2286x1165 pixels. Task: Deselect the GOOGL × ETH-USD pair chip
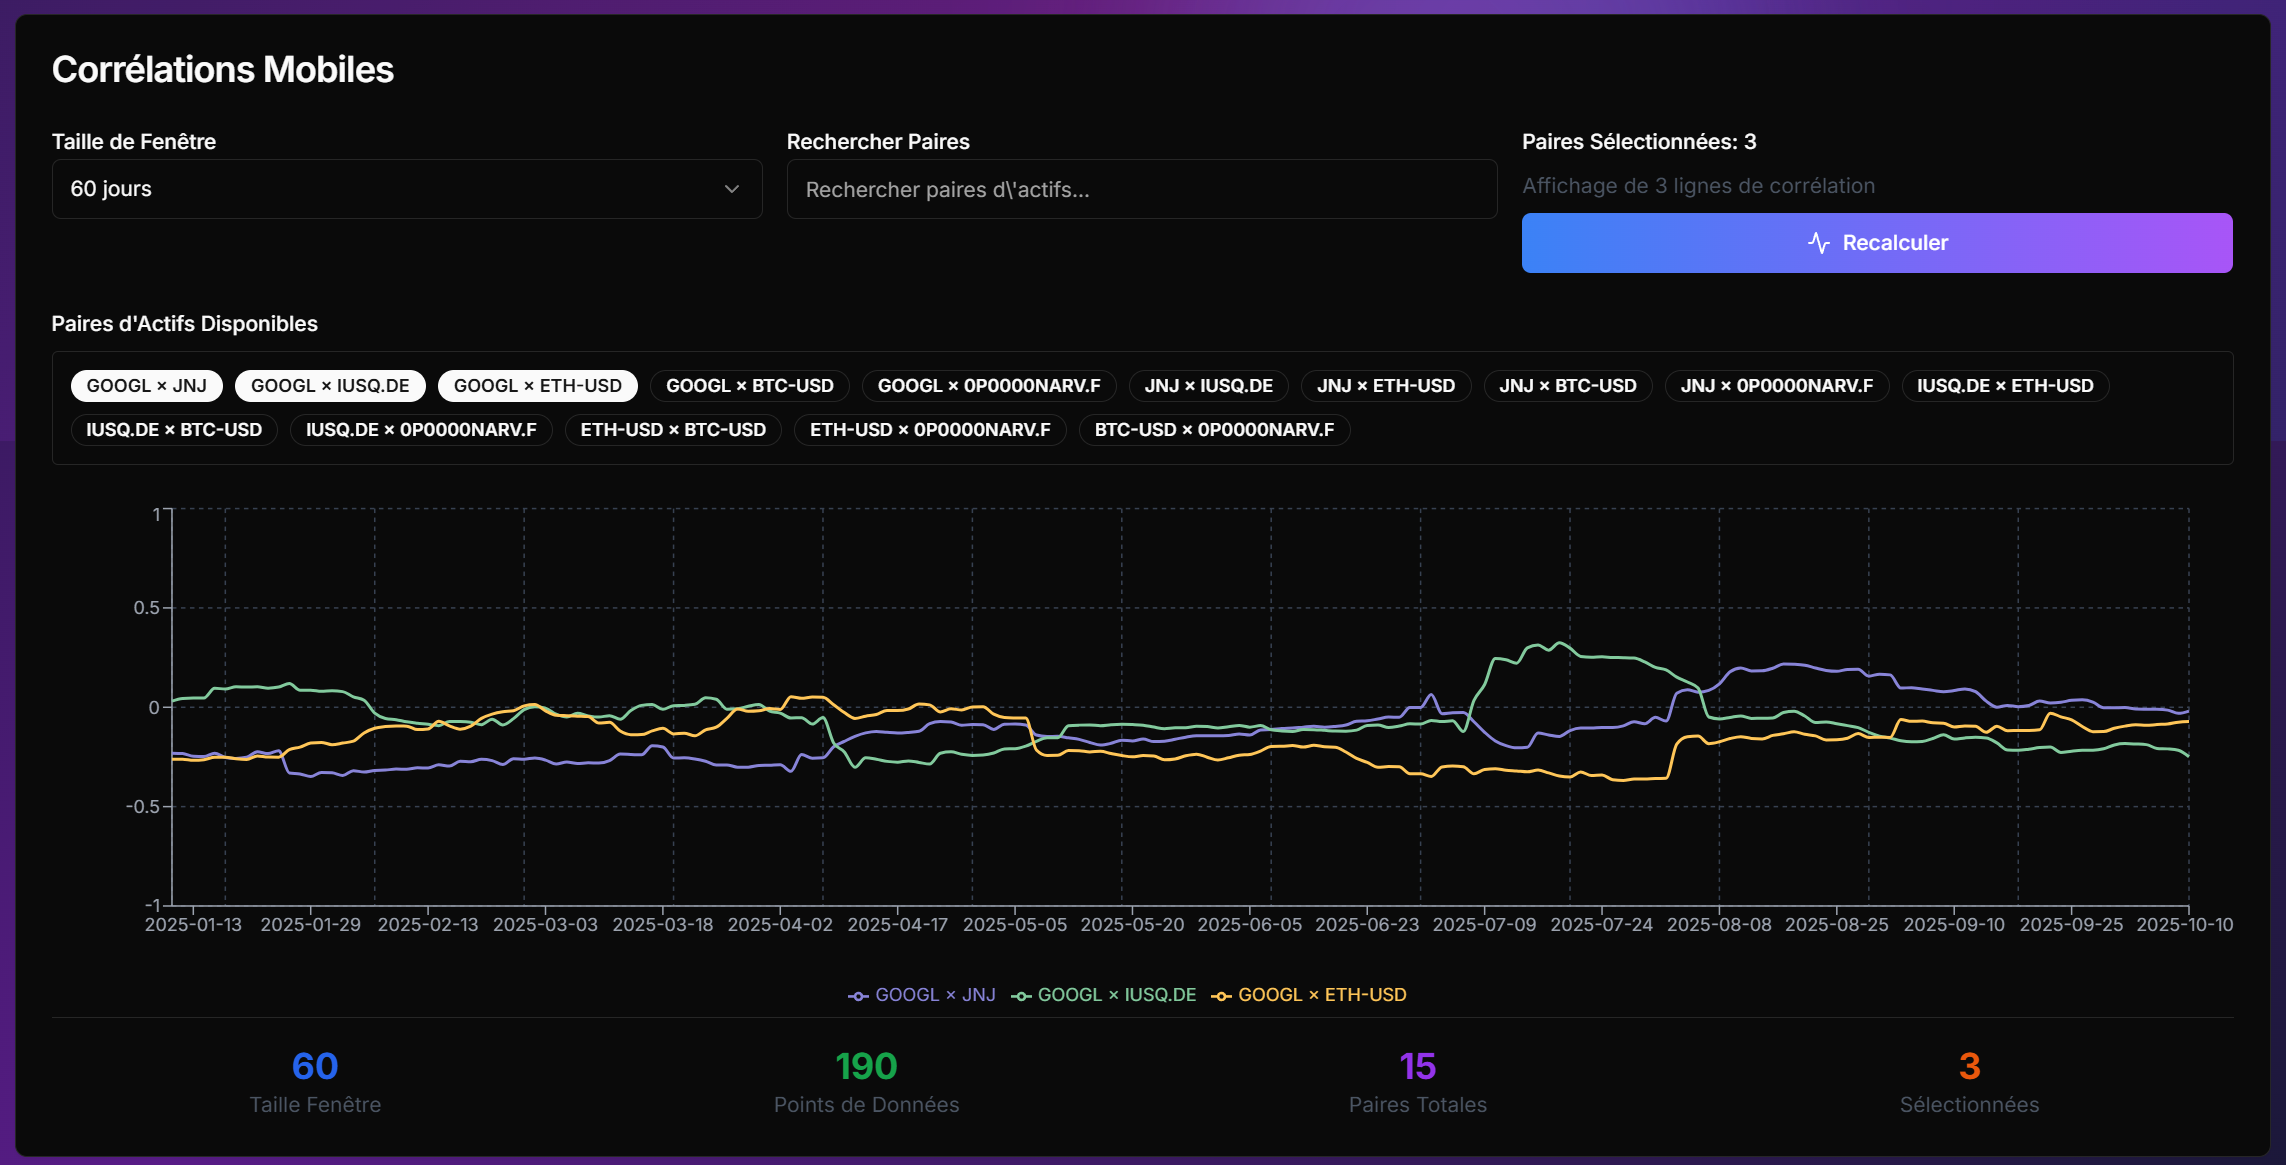(537, 386)
